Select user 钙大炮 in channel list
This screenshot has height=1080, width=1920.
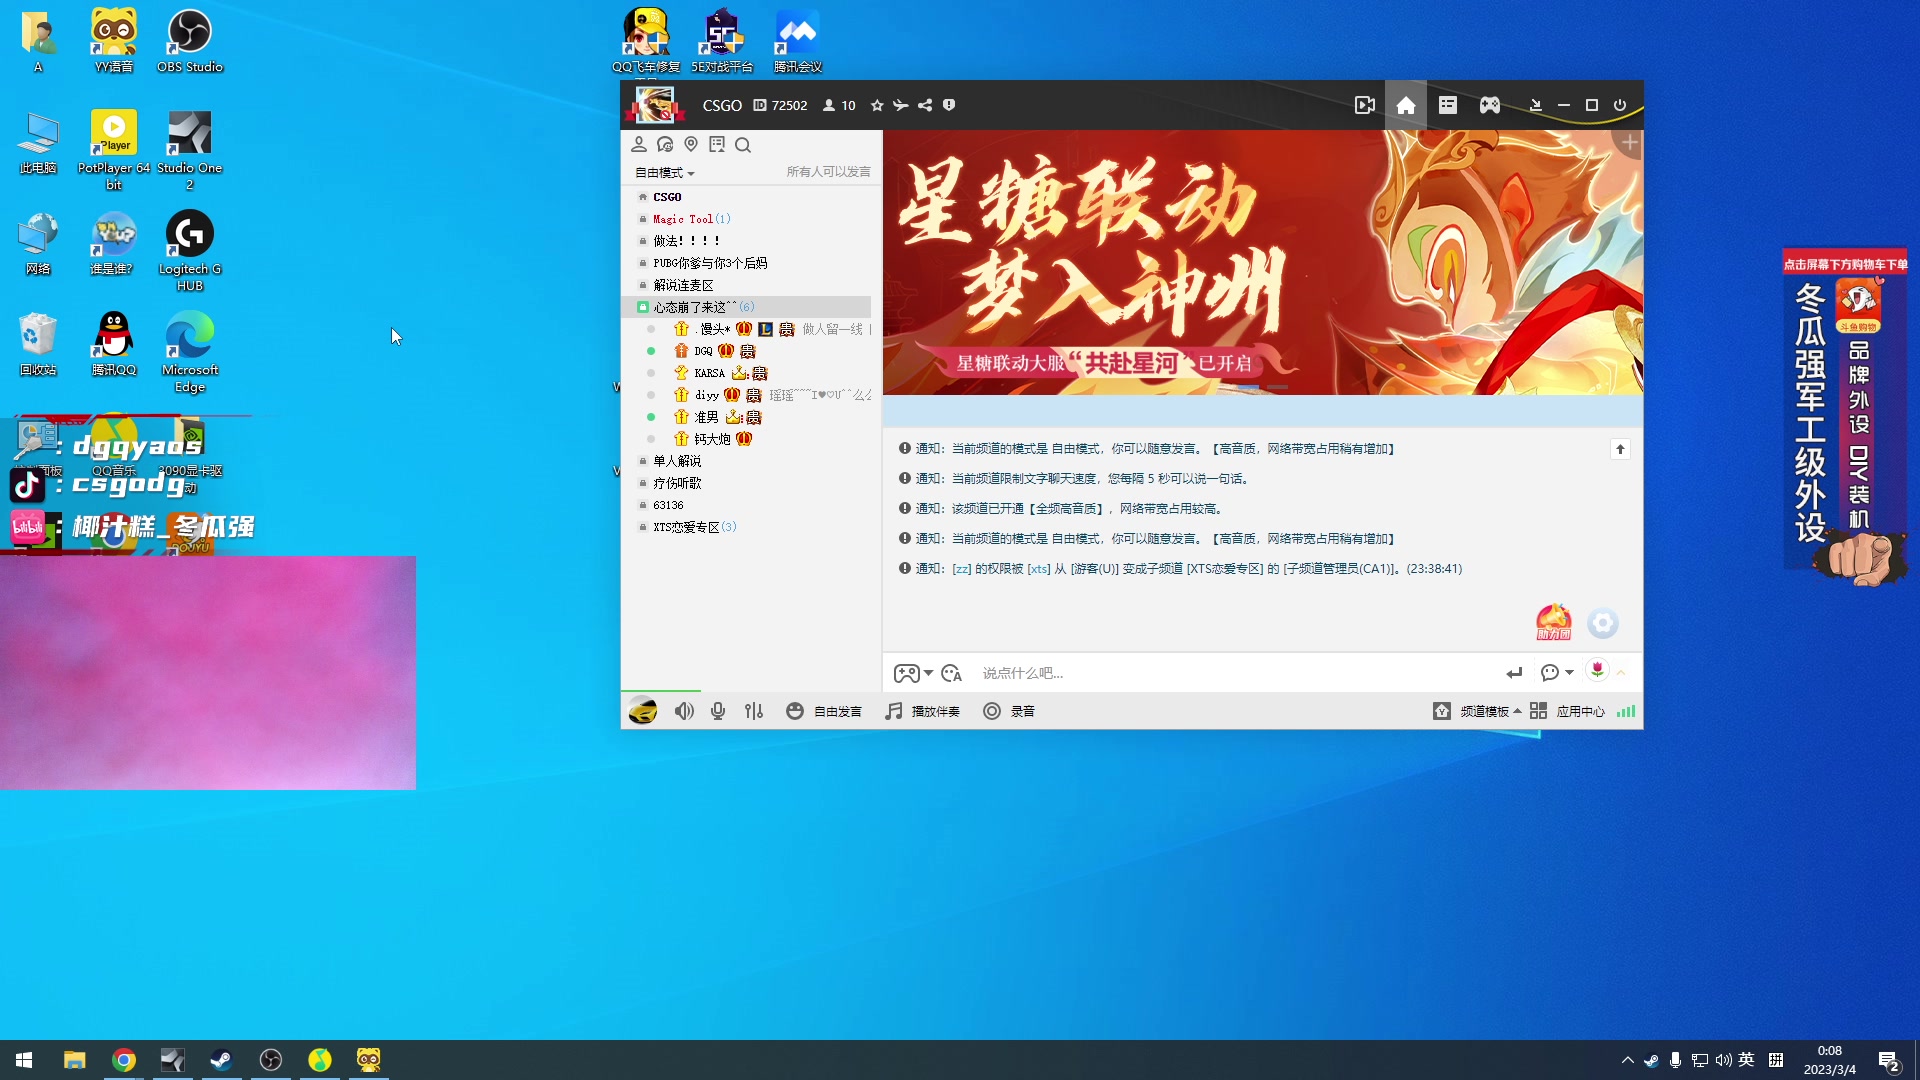tap(712, 439)
